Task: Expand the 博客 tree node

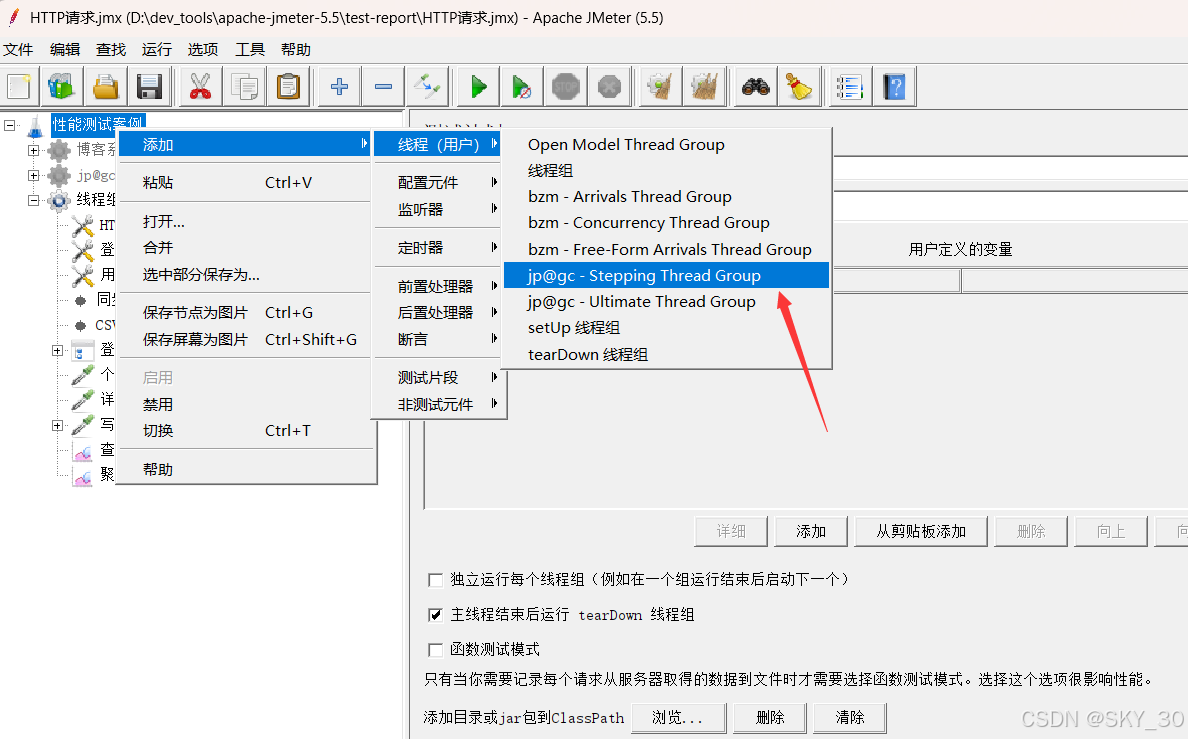Action: pyautogui.click(x=33, y=150)
